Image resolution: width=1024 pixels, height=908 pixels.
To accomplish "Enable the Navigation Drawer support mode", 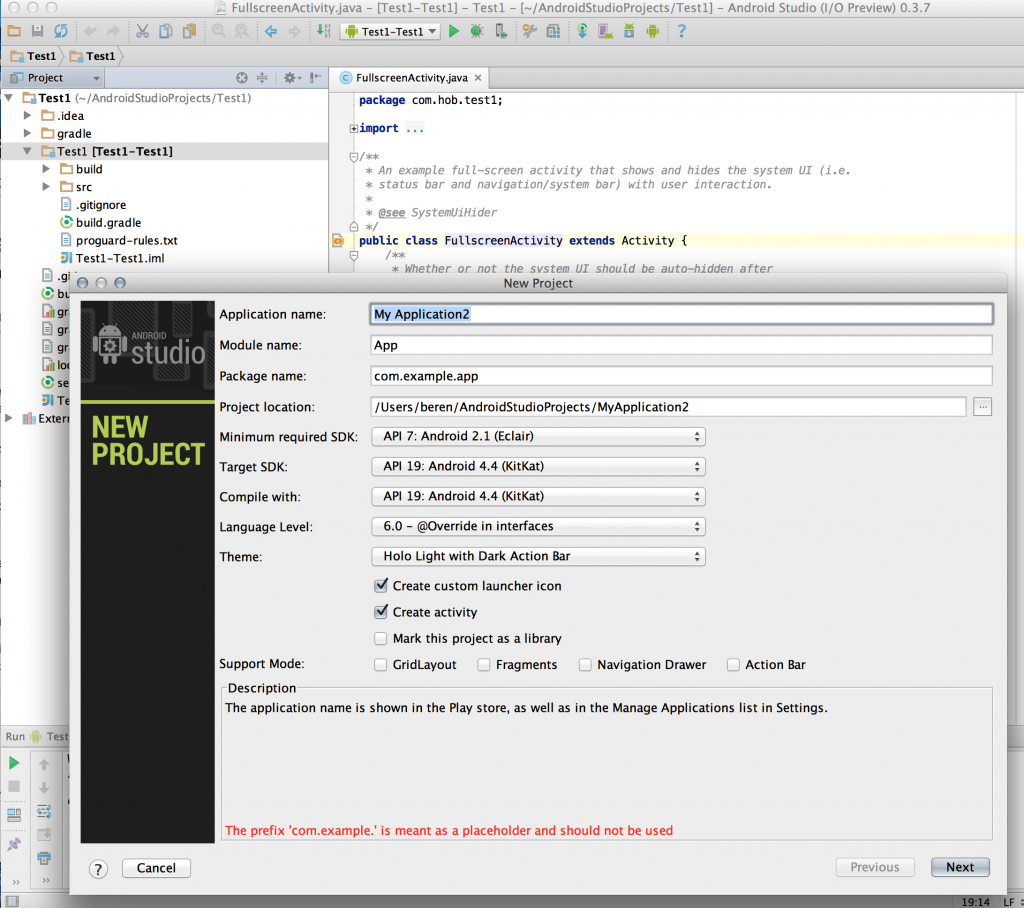I will (585, 664).
